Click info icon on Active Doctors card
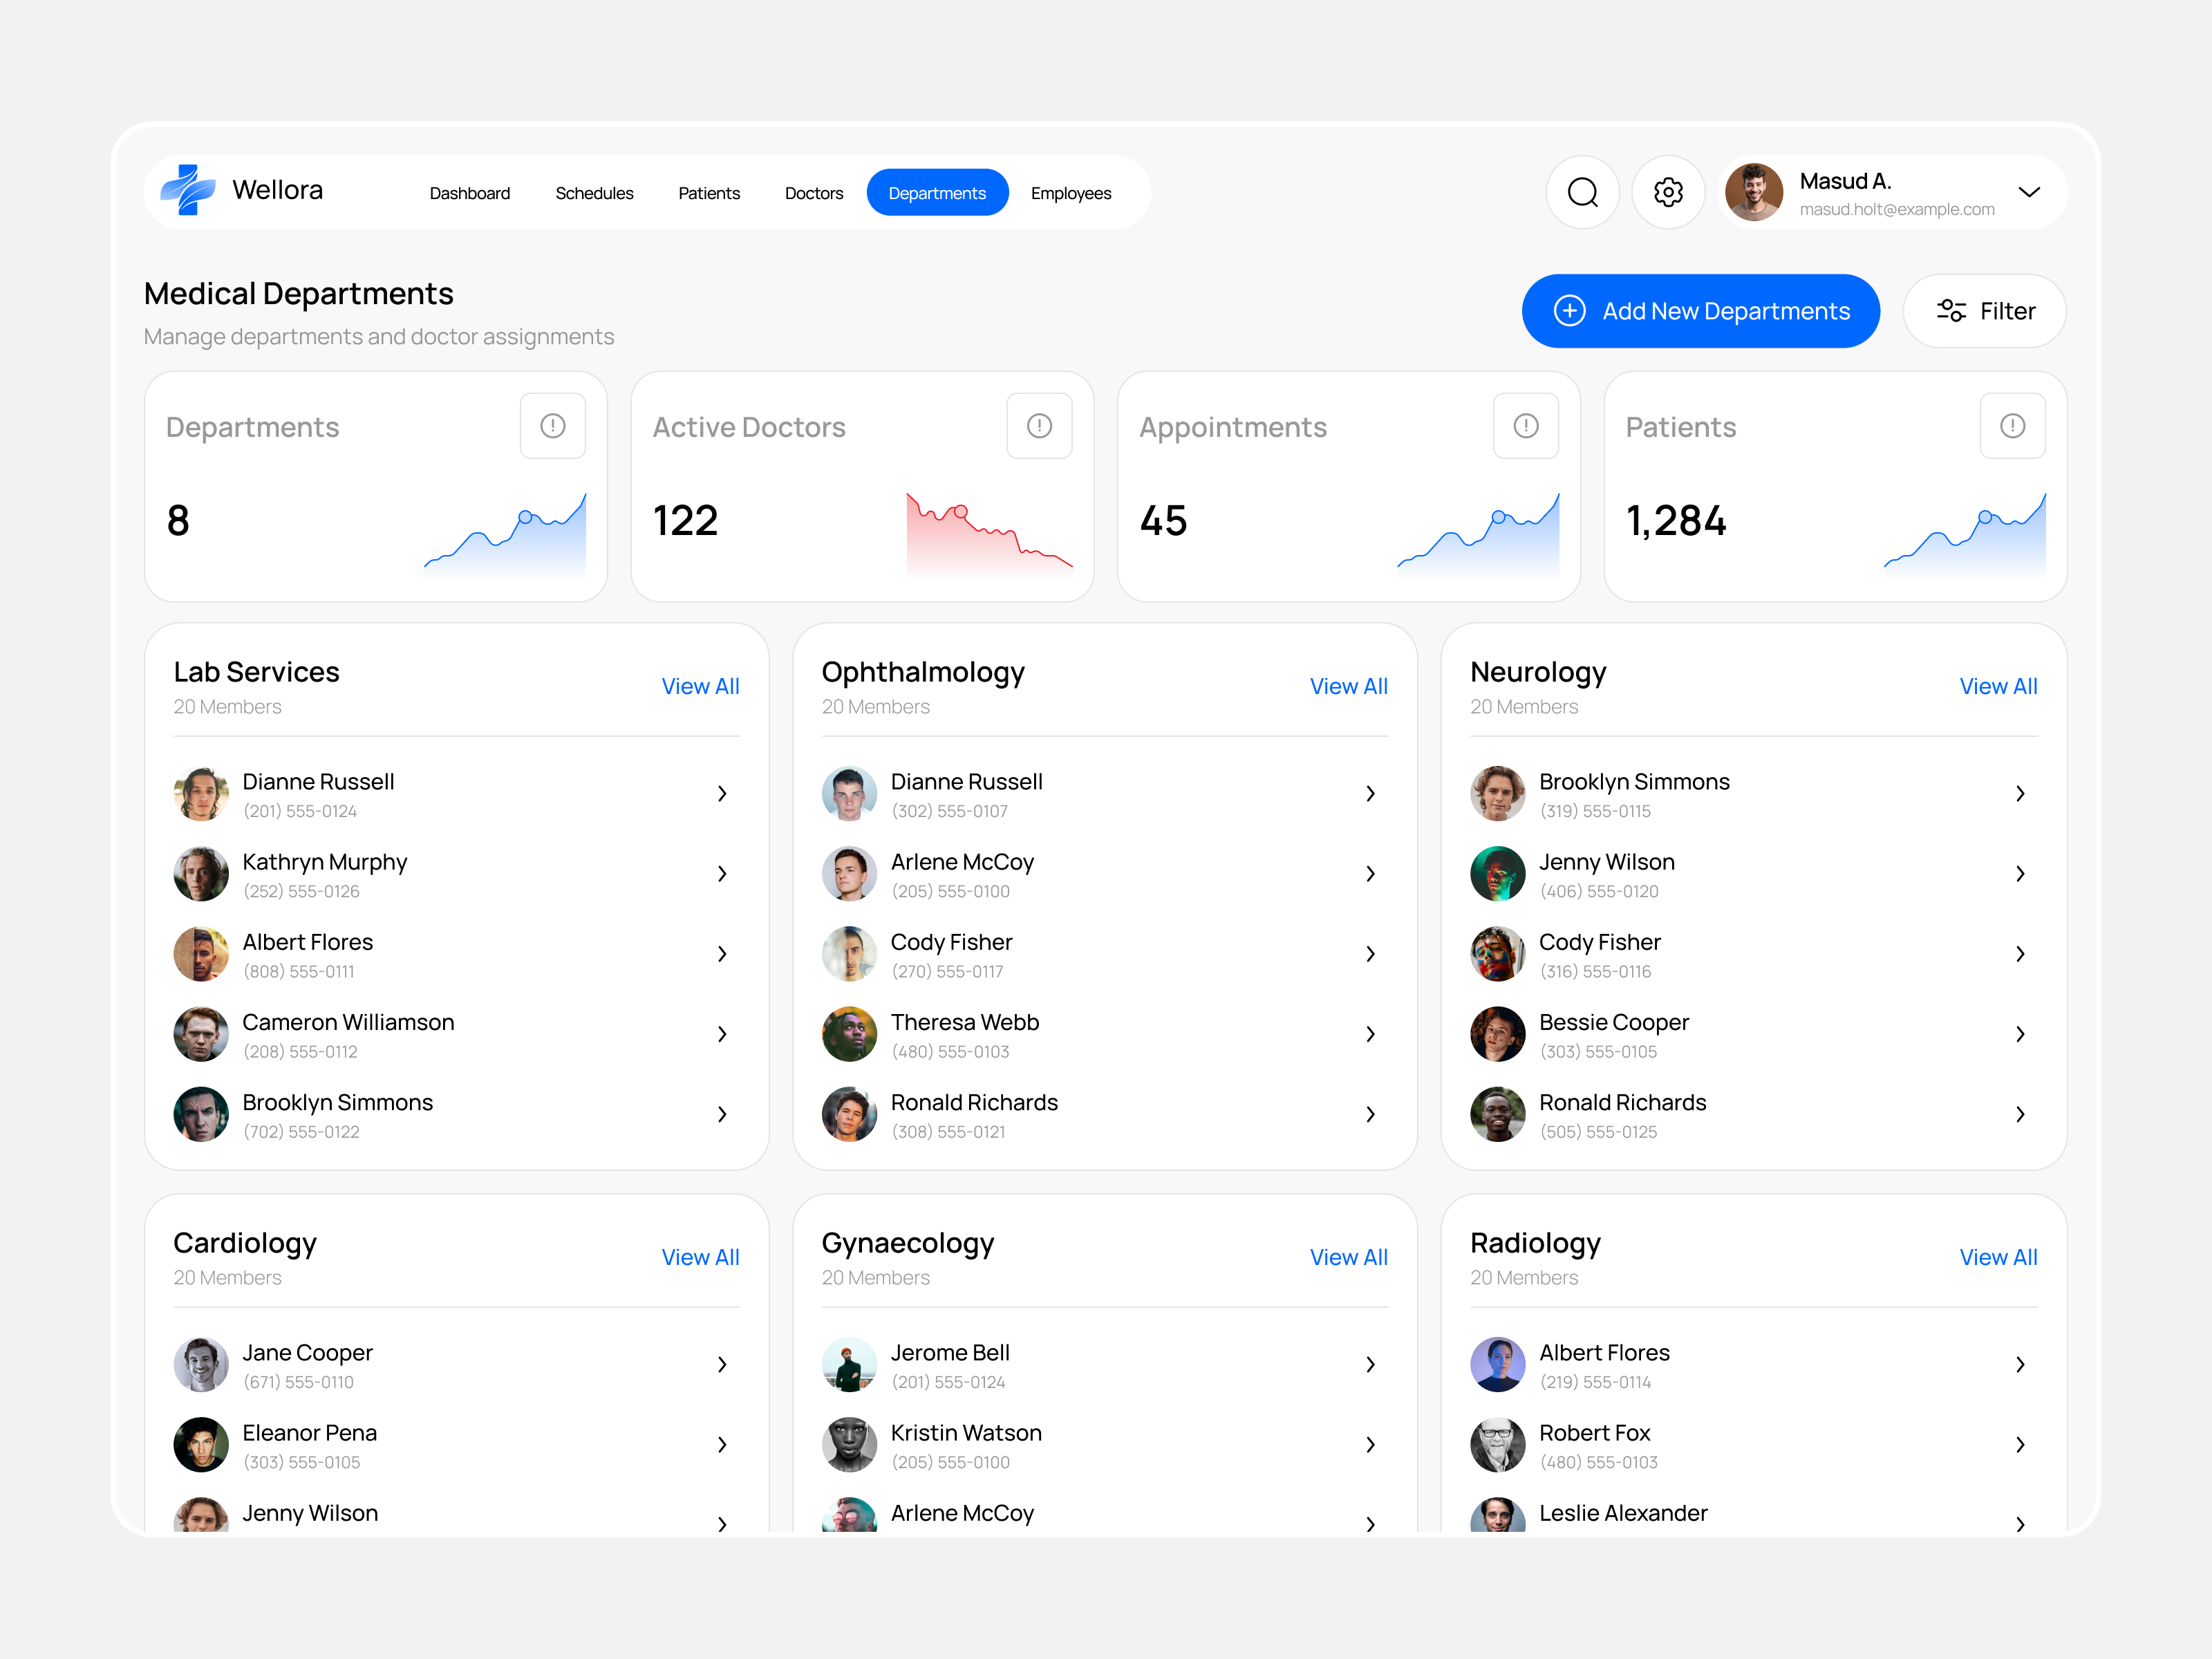 pyautogui.click(x=1039, y=426)
